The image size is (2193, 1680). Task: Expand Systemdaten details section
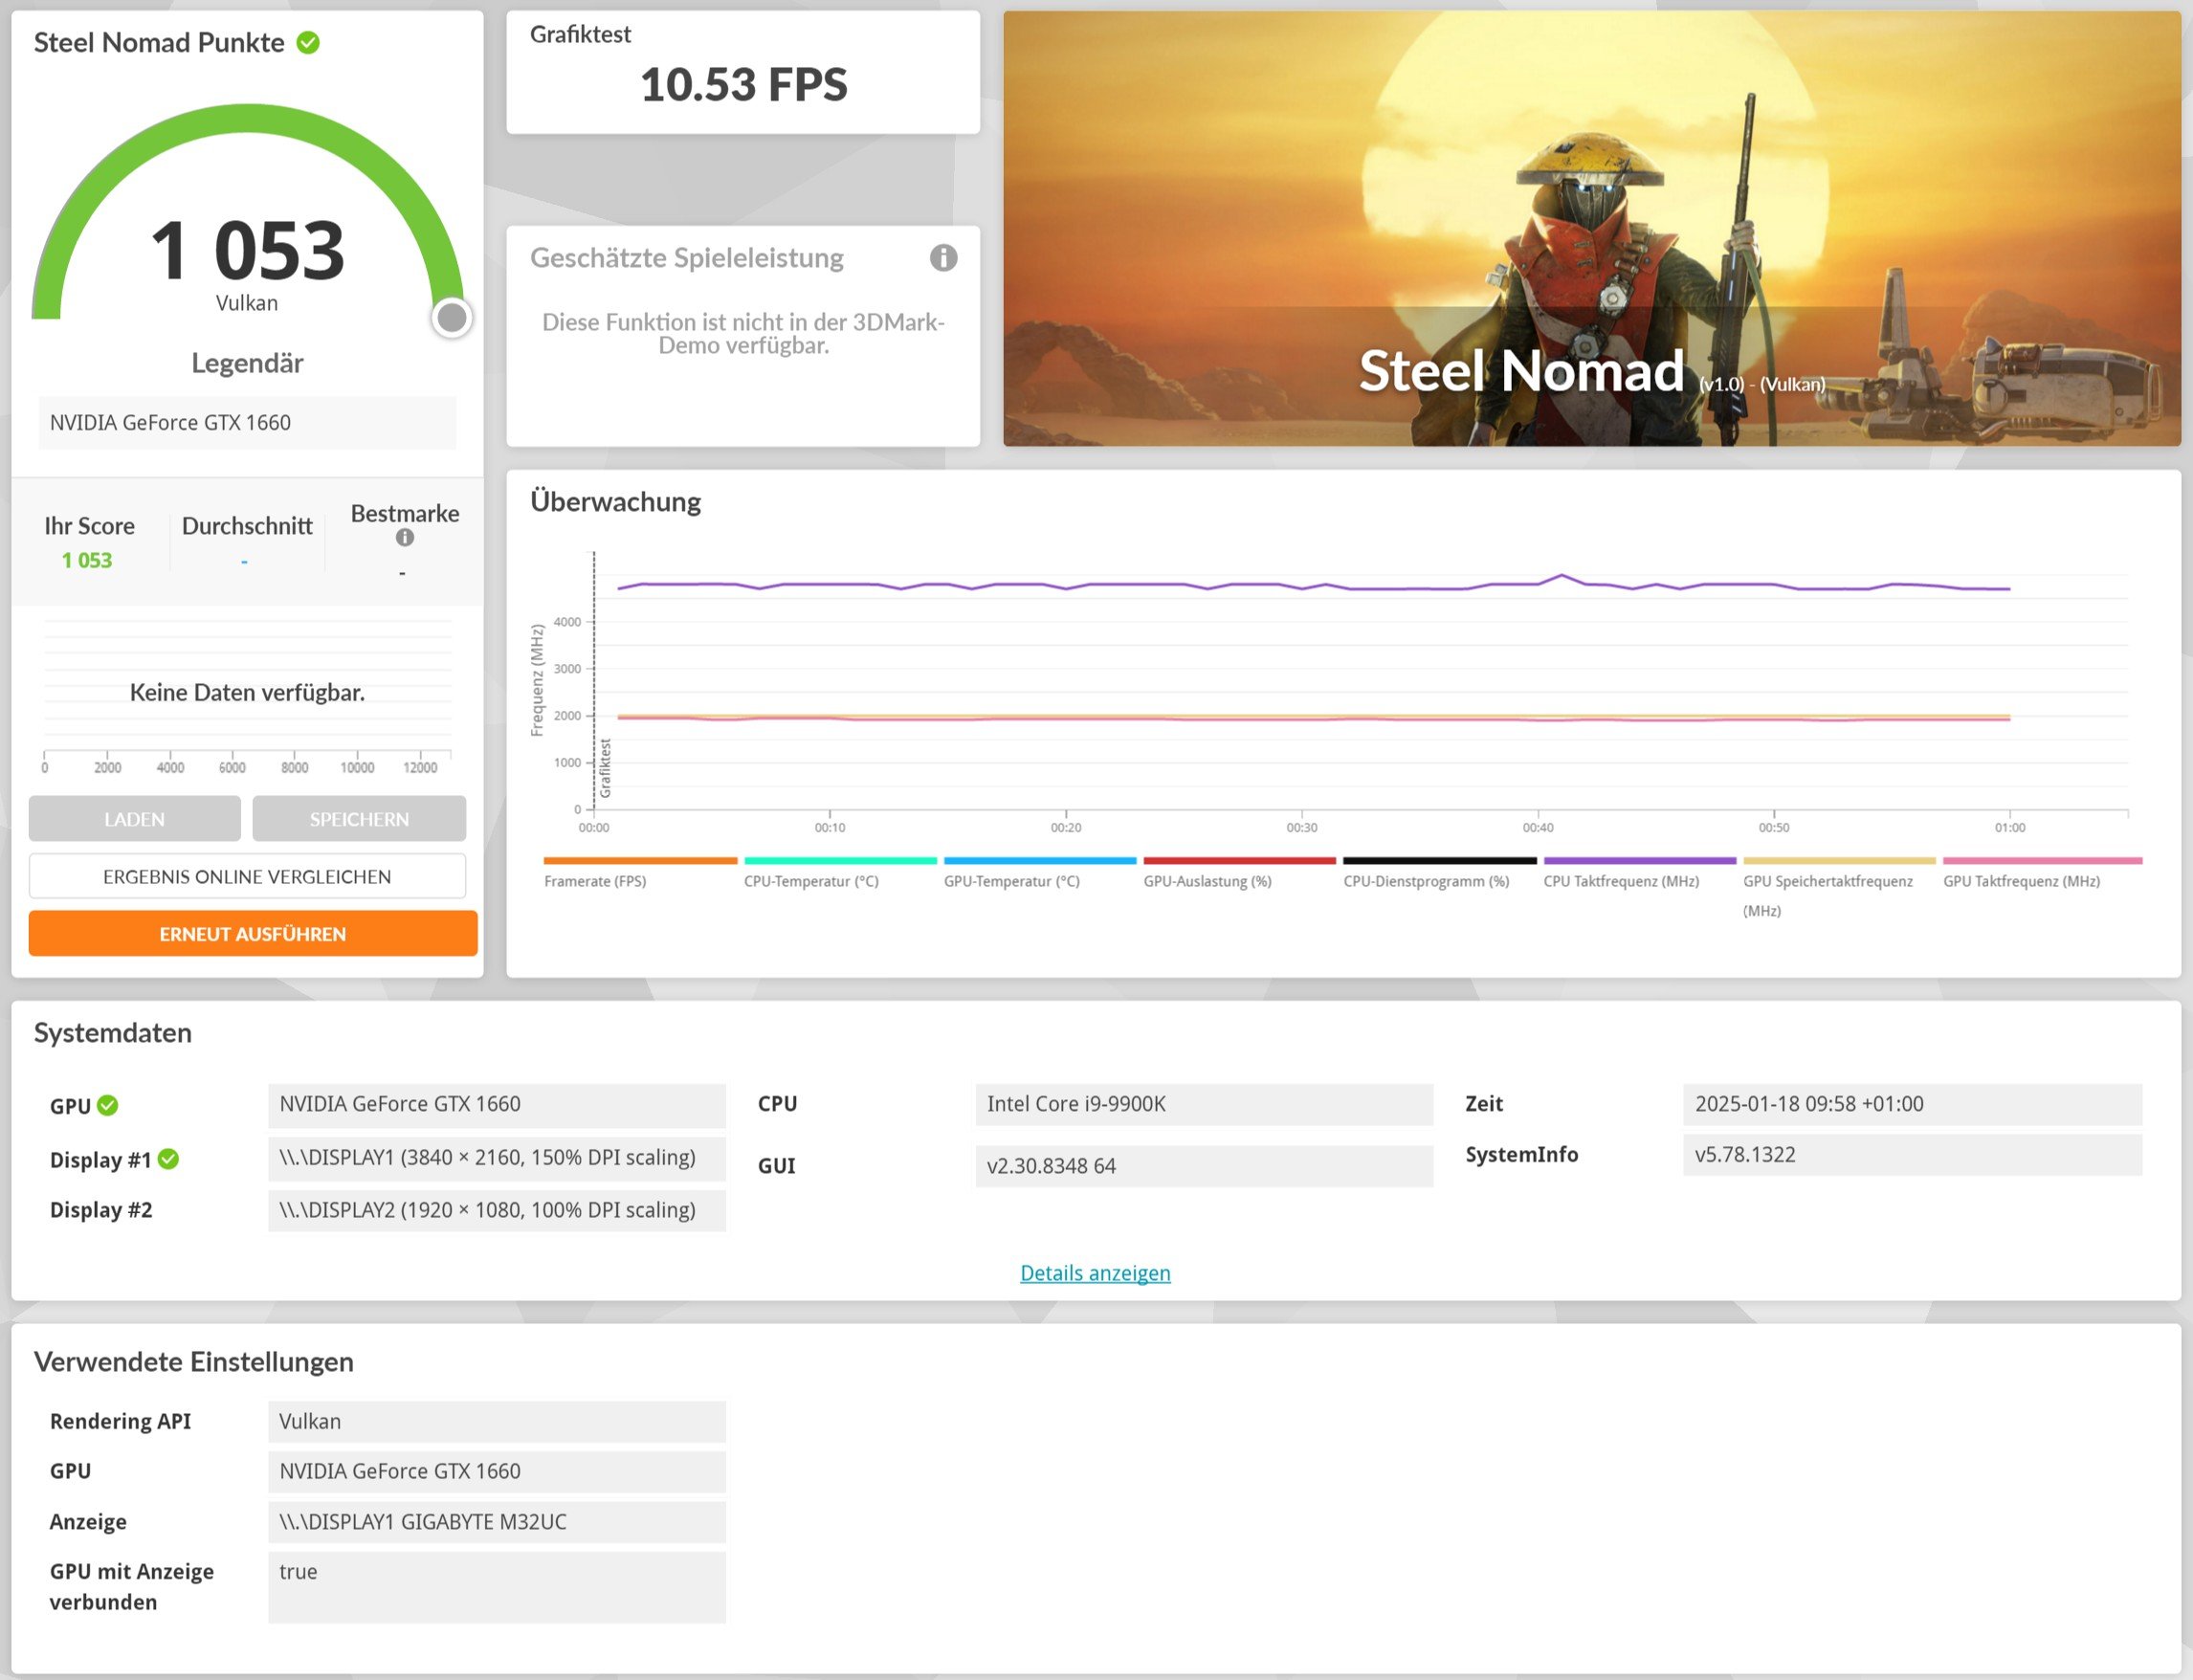pyautogui.click(x=1096, y=1271)
